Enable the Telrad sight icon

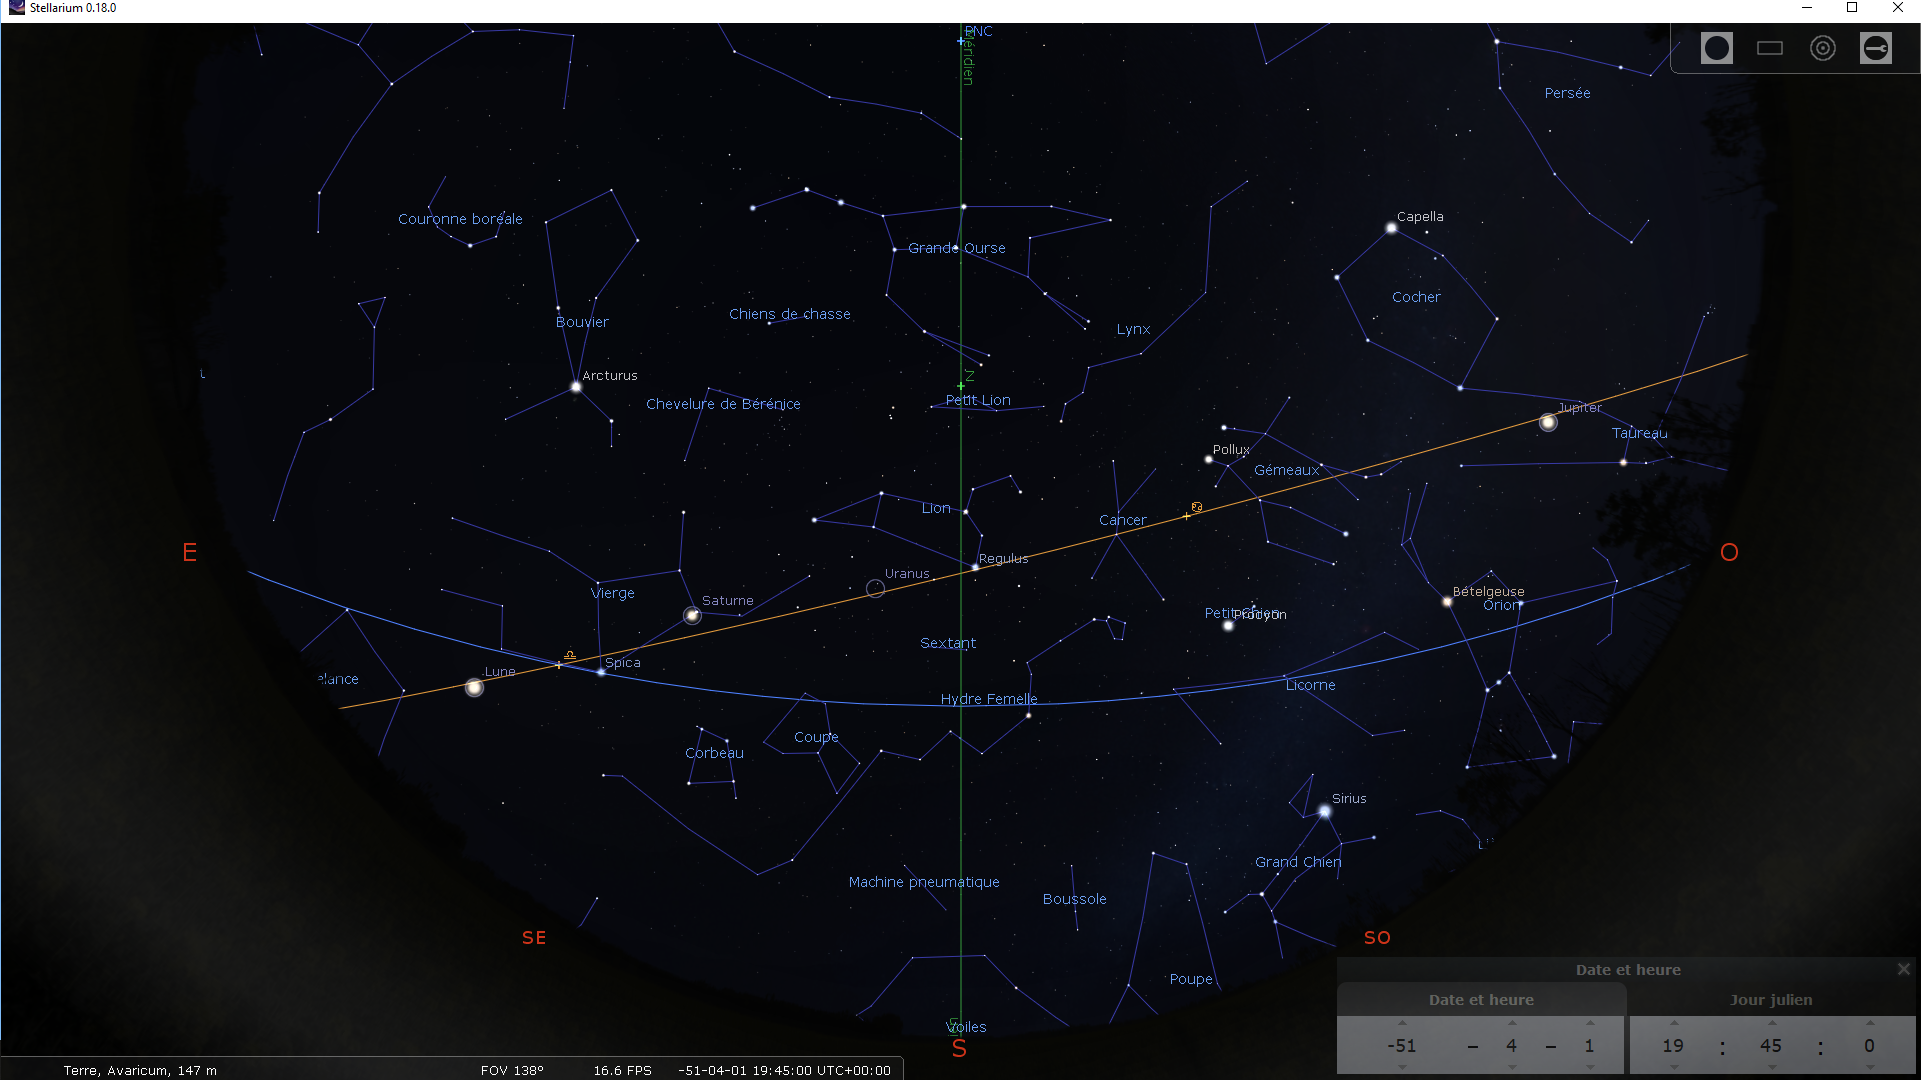click(1822, 48)
